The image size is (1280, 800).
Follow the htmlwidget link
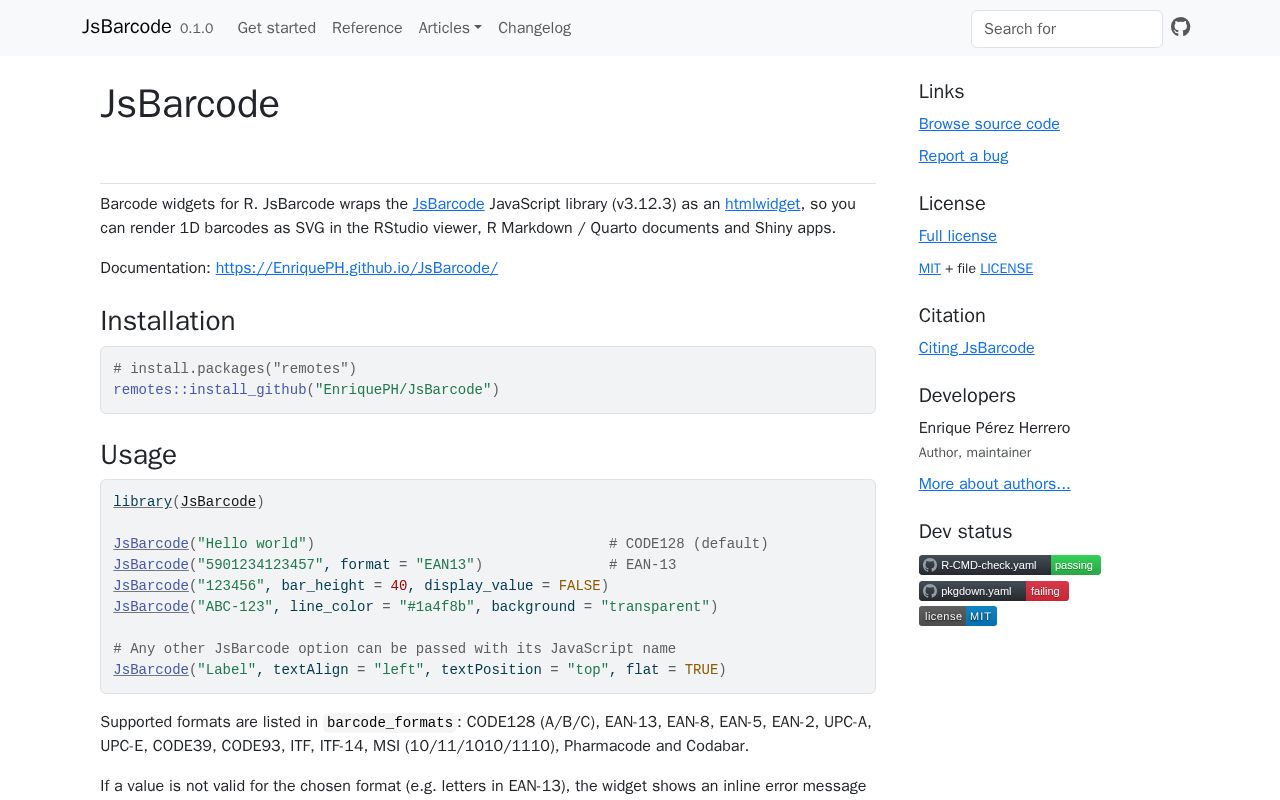[763, 204]
